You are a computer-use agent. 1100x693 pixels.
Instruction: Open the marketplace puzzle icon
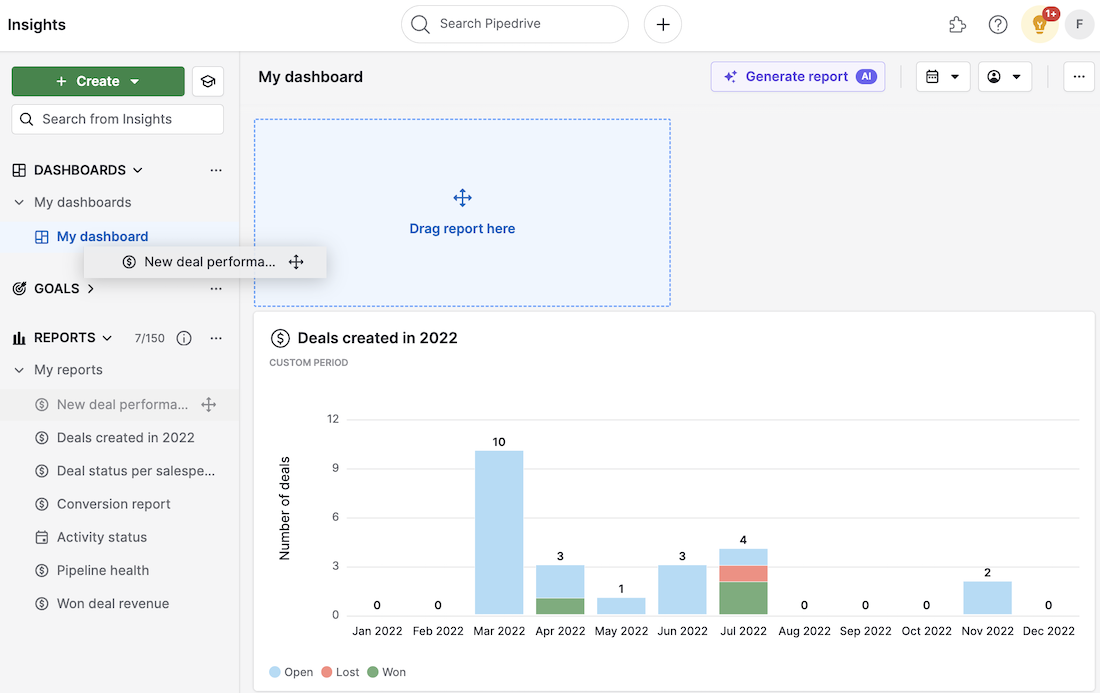tap(957, 25)
